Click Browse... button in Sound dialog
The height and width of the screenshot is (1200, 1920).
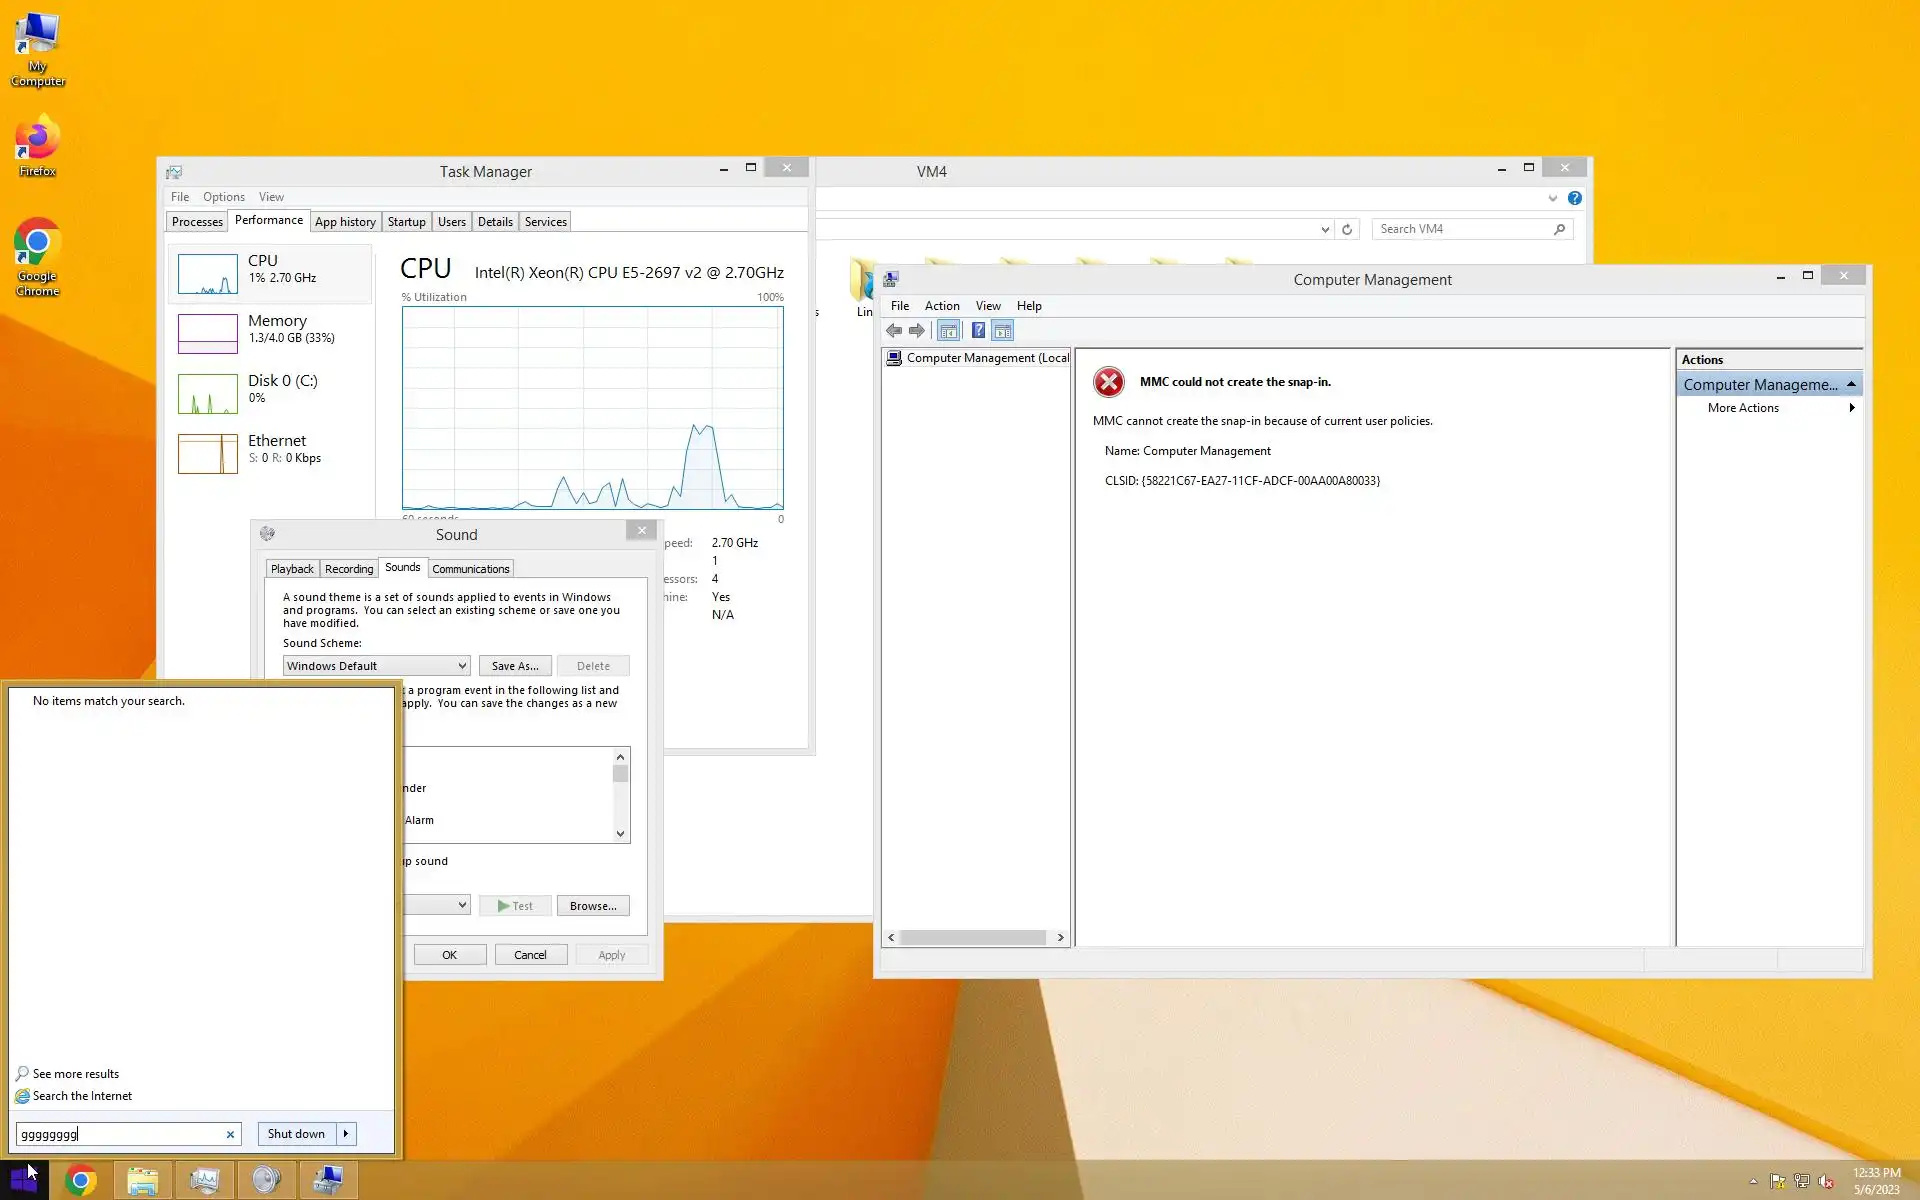[592, 906]
